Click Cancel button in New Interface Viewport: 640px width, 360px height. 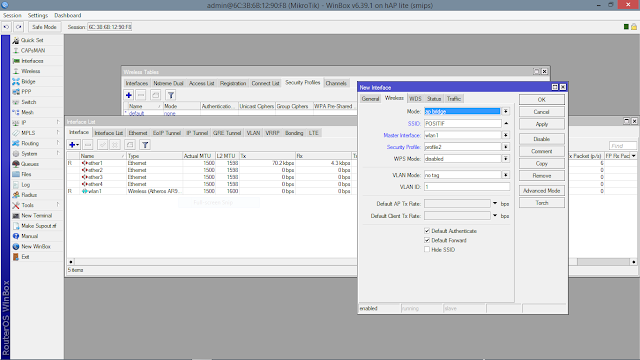click(542, 112)
